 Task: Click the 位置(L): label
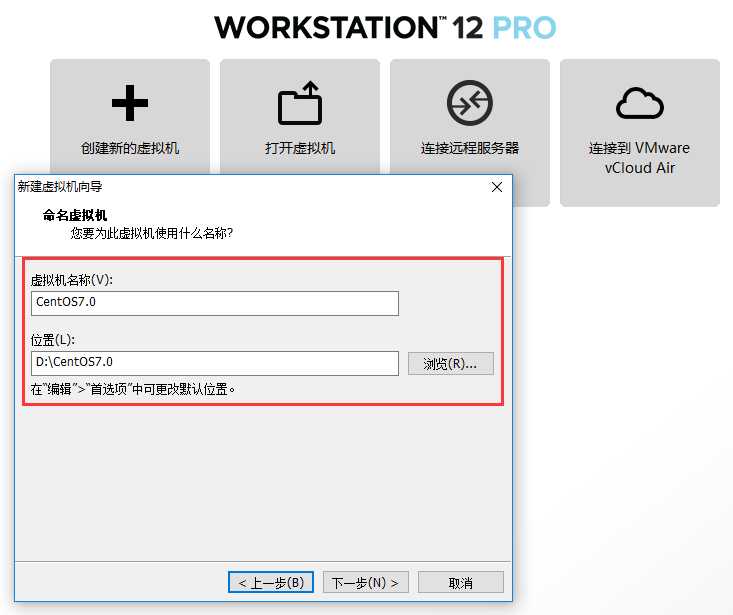pos(53,340)
